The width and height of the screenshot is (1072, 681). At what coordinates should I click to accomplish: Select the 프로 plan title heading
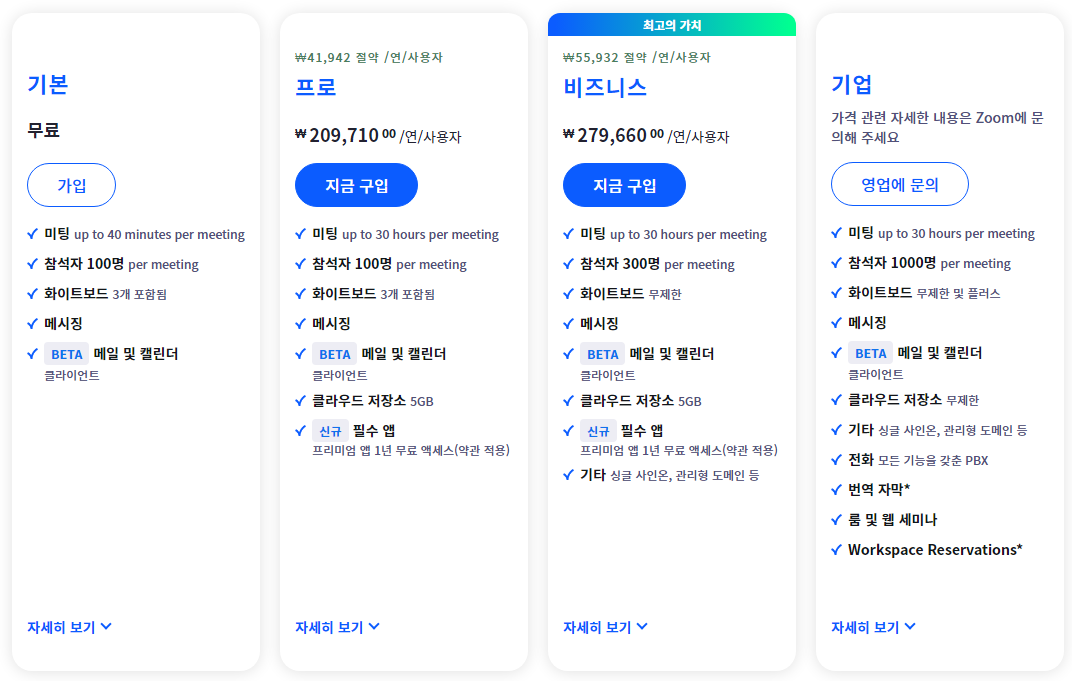316,88
